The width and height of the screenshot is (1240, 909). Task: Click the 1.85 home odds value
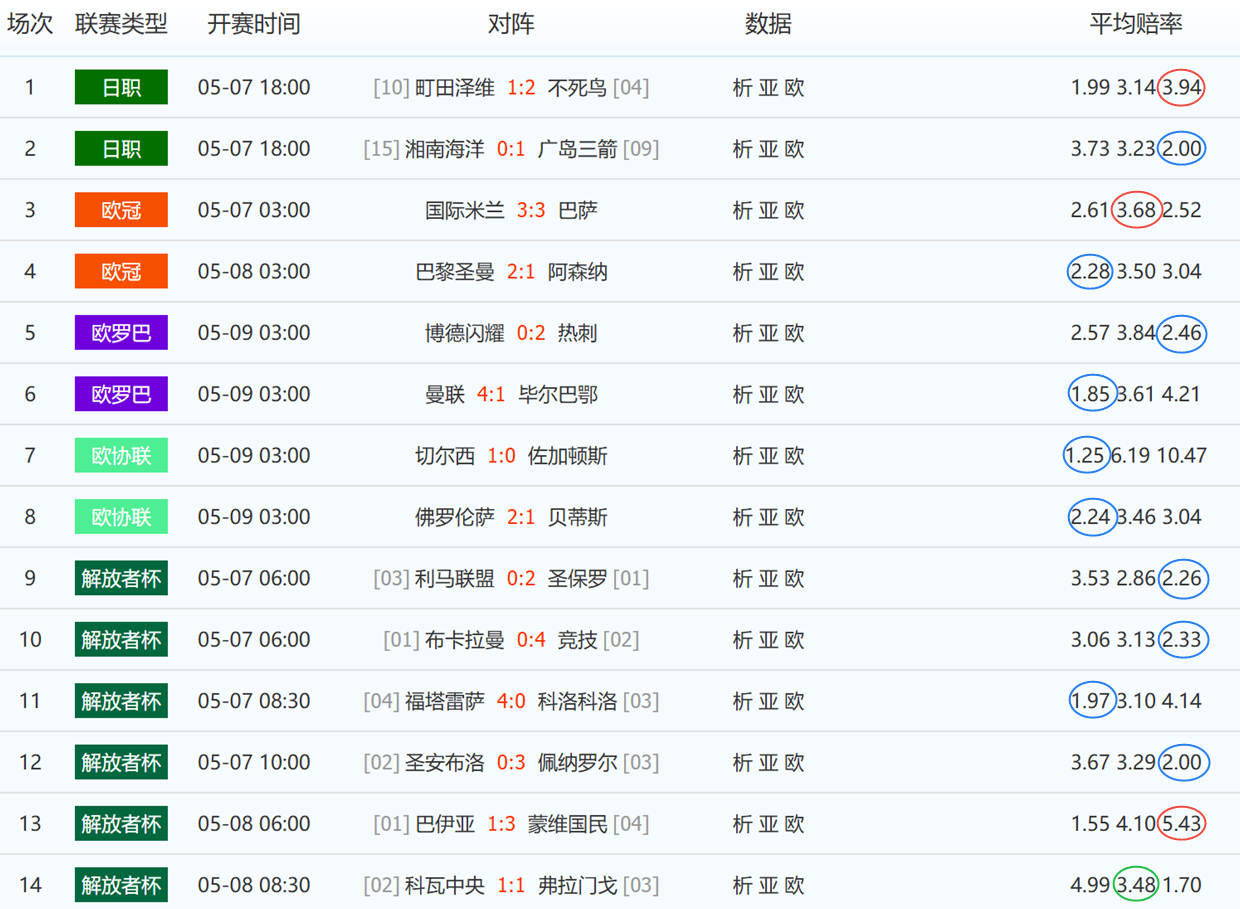point(1090,395)
